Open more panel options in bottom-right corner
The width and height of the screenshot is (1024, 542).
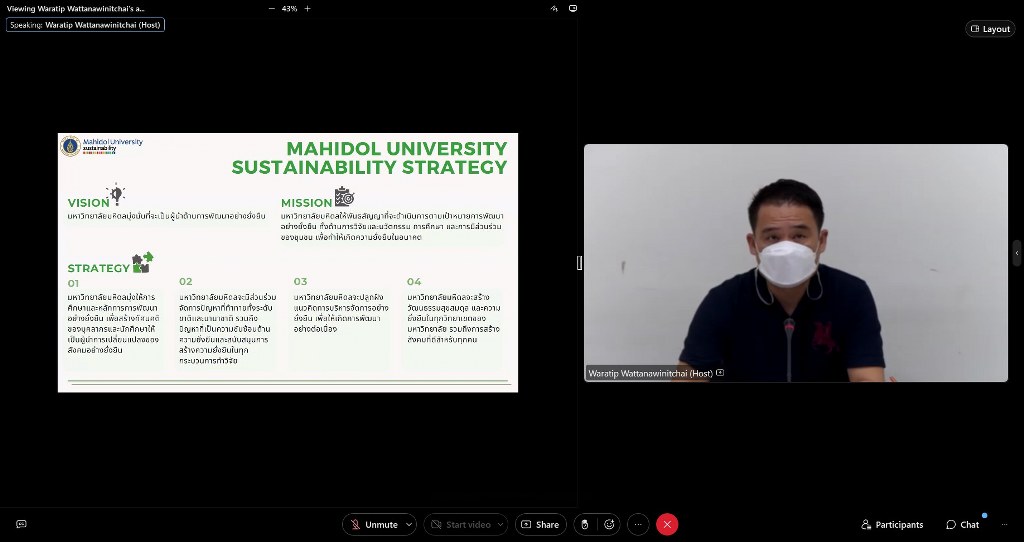coord(1004,524)
